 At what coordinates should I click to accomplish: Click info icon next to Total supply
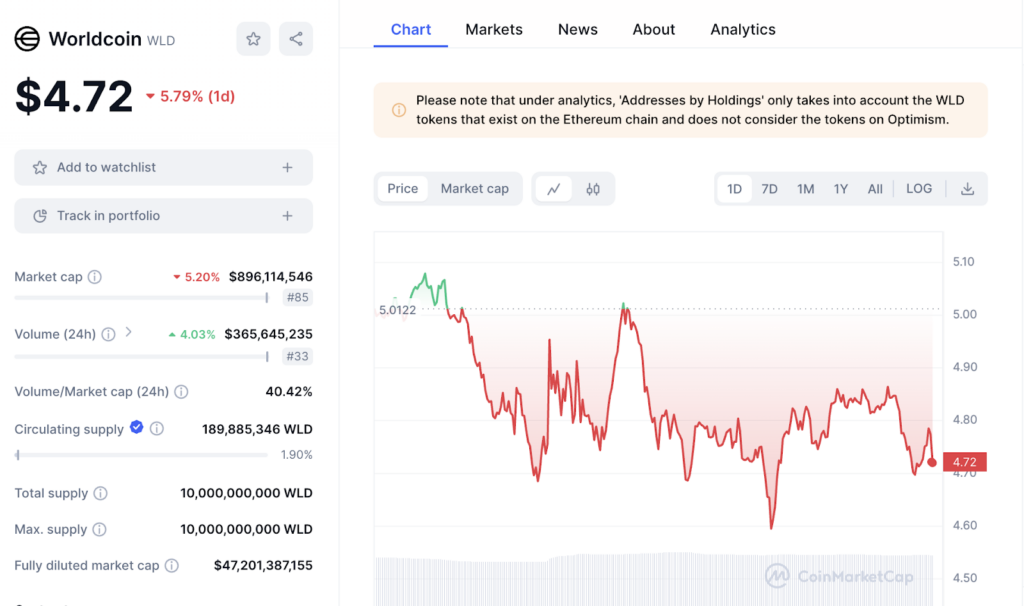pyautogui.click(x=101, y=493)
